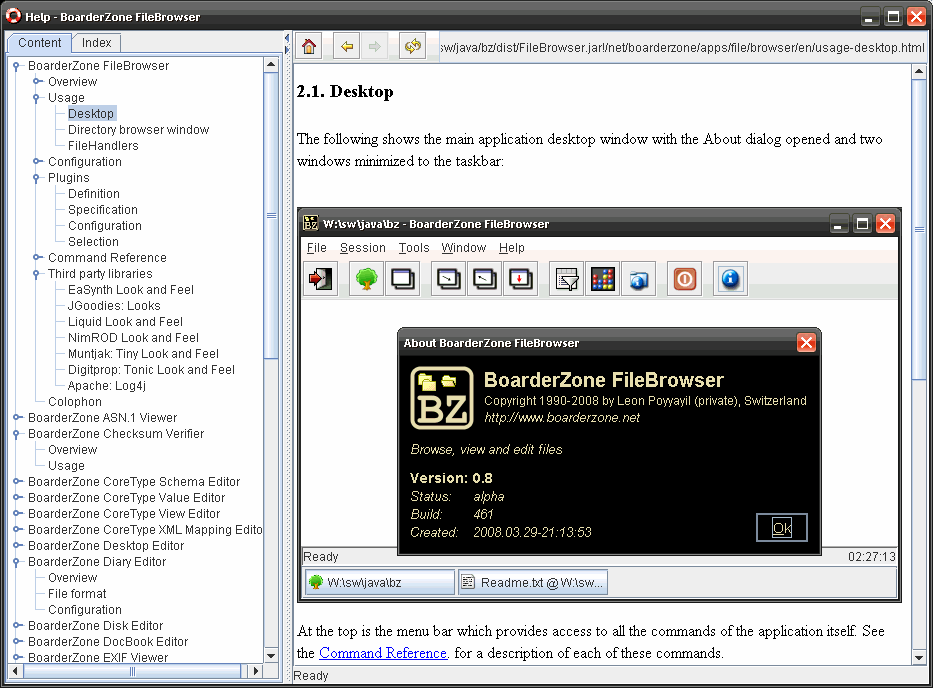Expand the BoarderZone ASN.1 Viewer node
This screenshot has height=688, width=933.
tap(17, 417)
